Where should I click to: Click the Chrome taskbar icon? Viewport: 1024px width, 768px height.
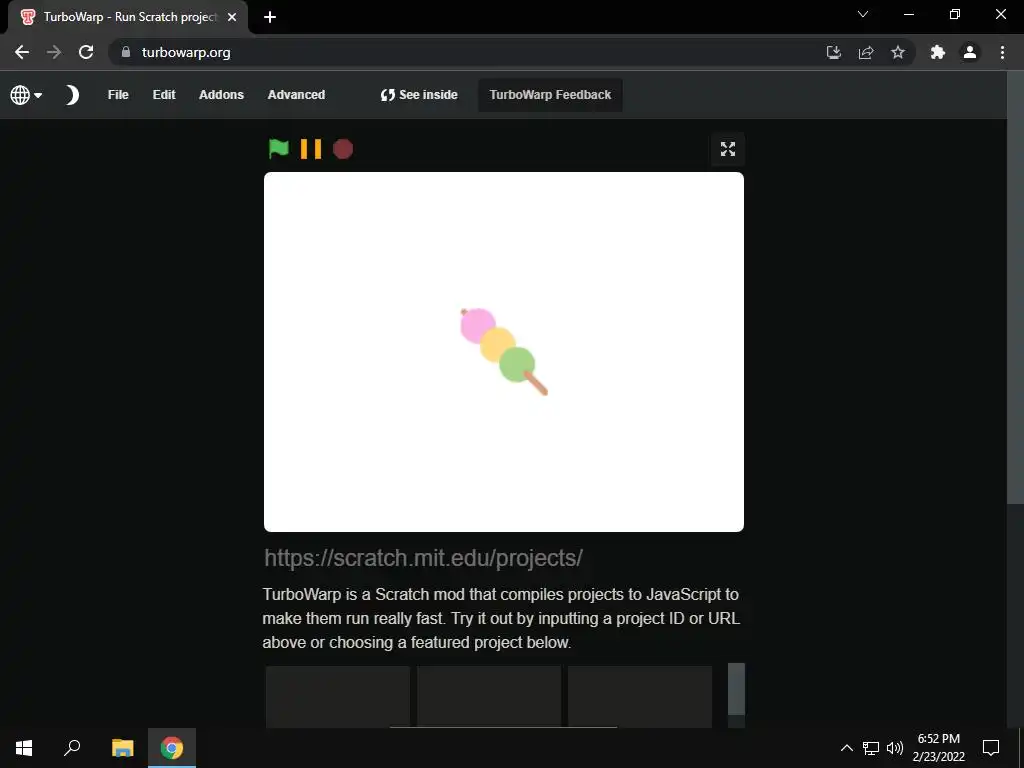(x=172, y=748)
